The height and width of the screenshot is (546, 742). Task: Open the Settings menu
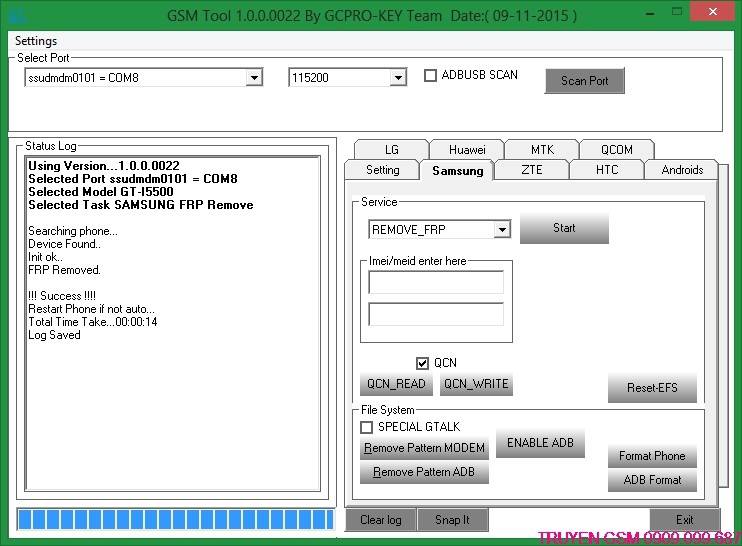[x=36, y=41]
